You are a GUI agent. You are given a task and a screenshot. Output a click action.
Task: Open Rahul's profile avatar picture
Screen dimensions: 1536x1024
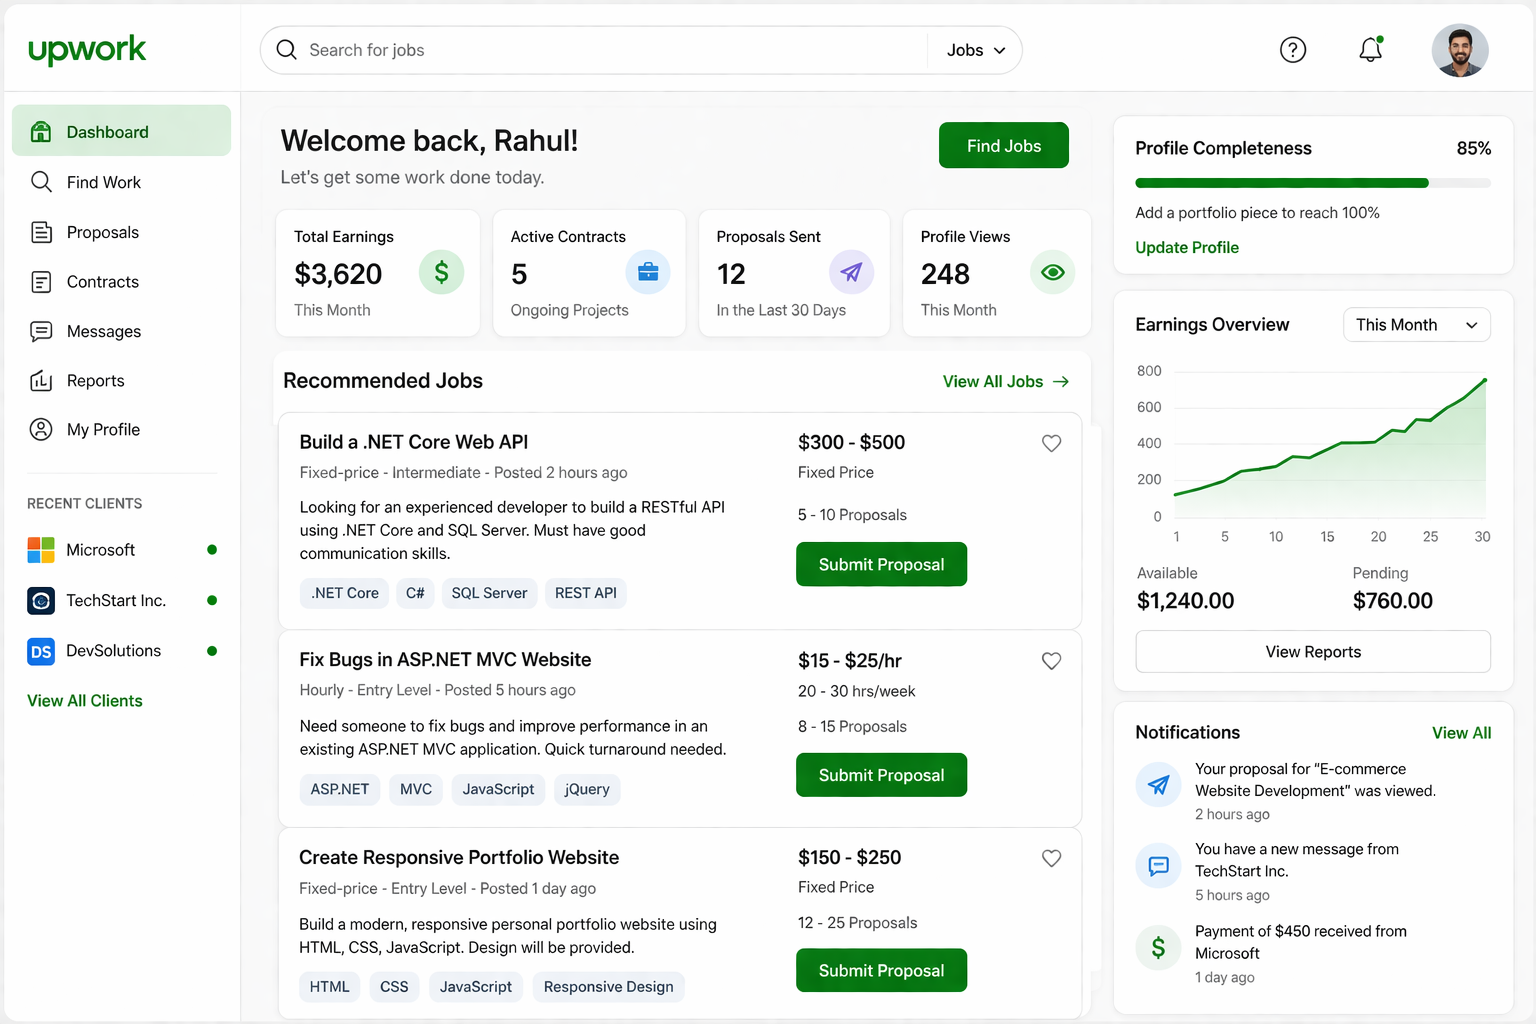(1460, 49)
